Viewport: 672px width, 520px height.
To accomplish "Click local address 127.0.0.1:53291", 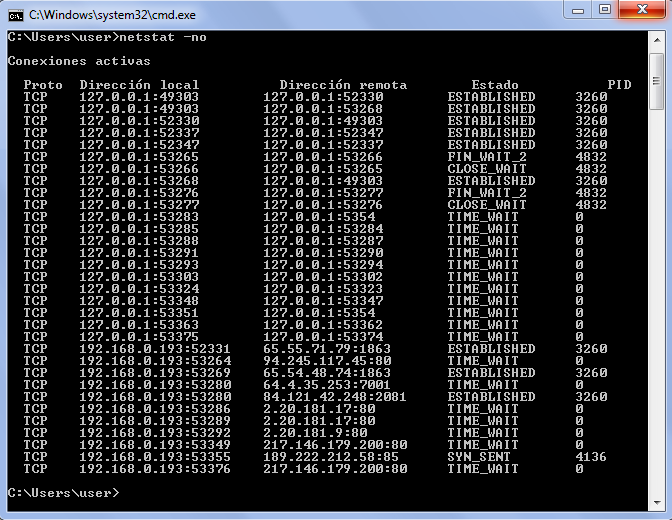I will [139, 253].
